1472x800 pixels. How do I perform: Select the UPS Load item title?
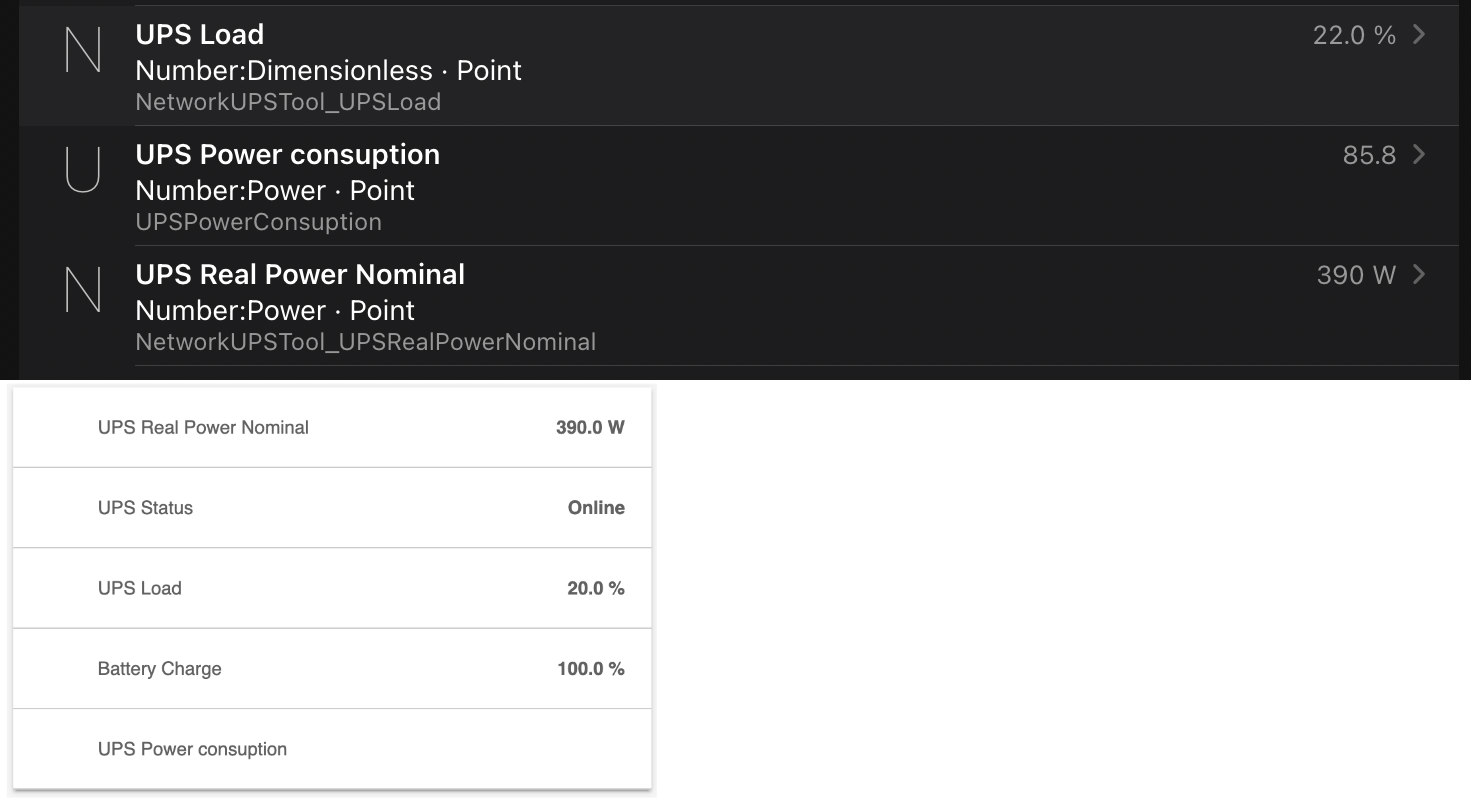pyautogui.click(x=200, y=35)
